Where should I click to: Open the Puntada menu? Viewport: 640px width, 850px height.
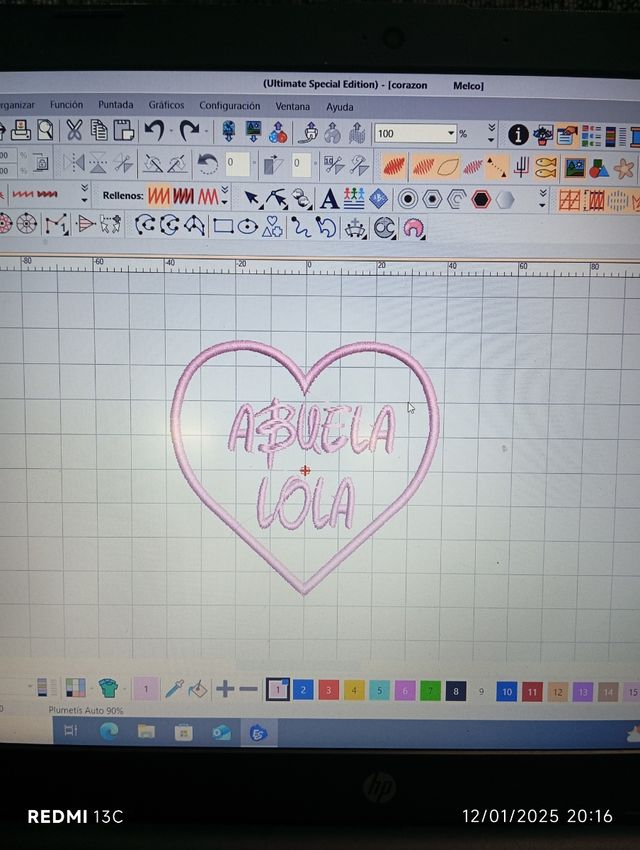[x=115, y=105]
